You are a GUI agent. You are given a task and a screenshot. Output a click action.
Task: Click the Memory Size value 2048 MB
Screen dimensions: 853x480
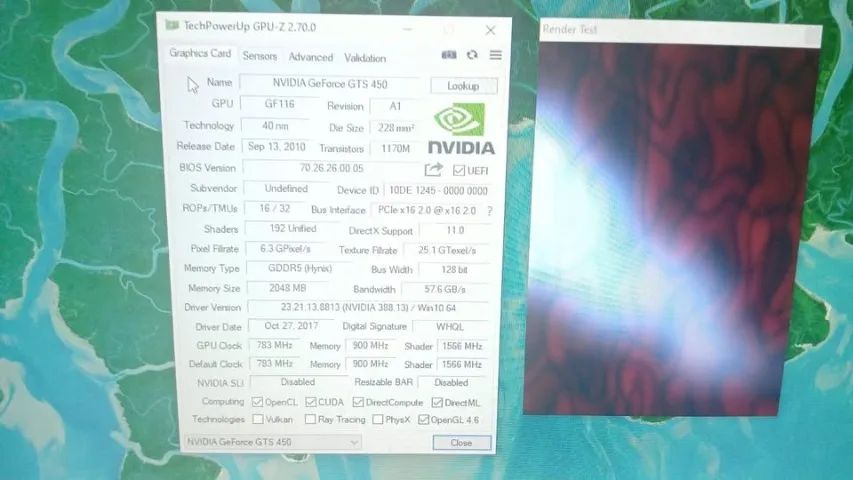pyautogui.click(x=287, y=288)
